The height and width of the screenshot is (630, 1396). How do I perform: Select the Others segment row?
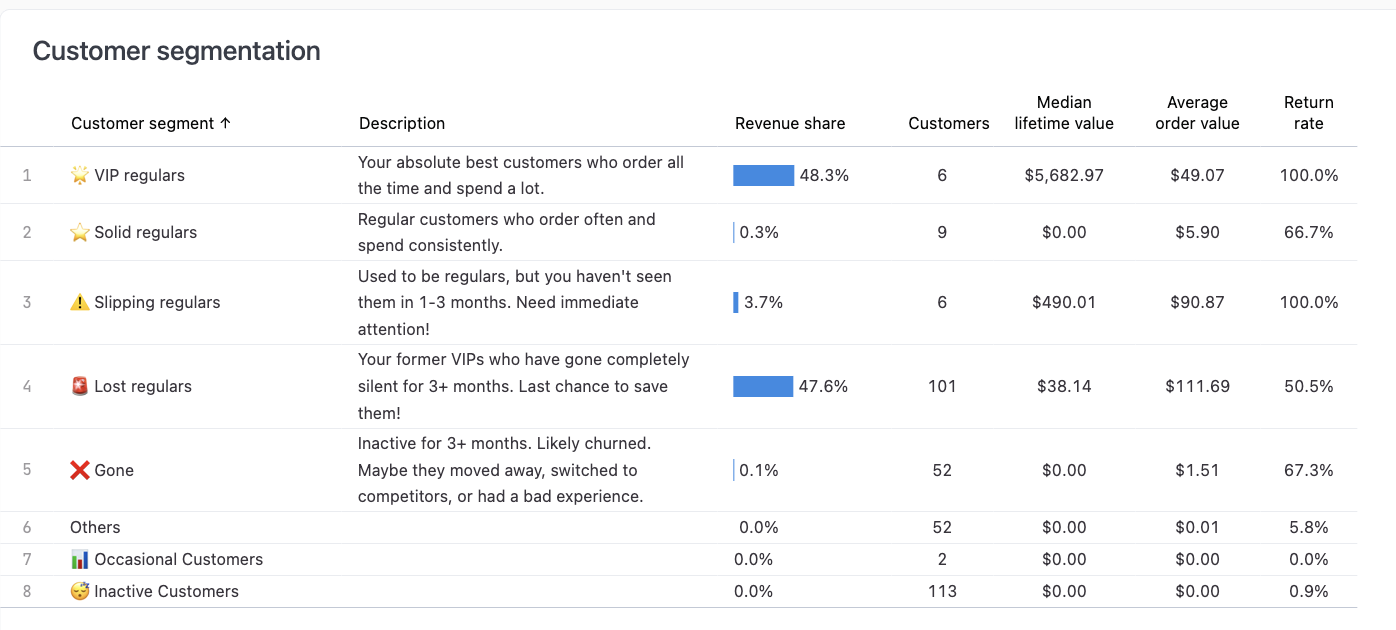pyautogui.click(x=95, y=527)
